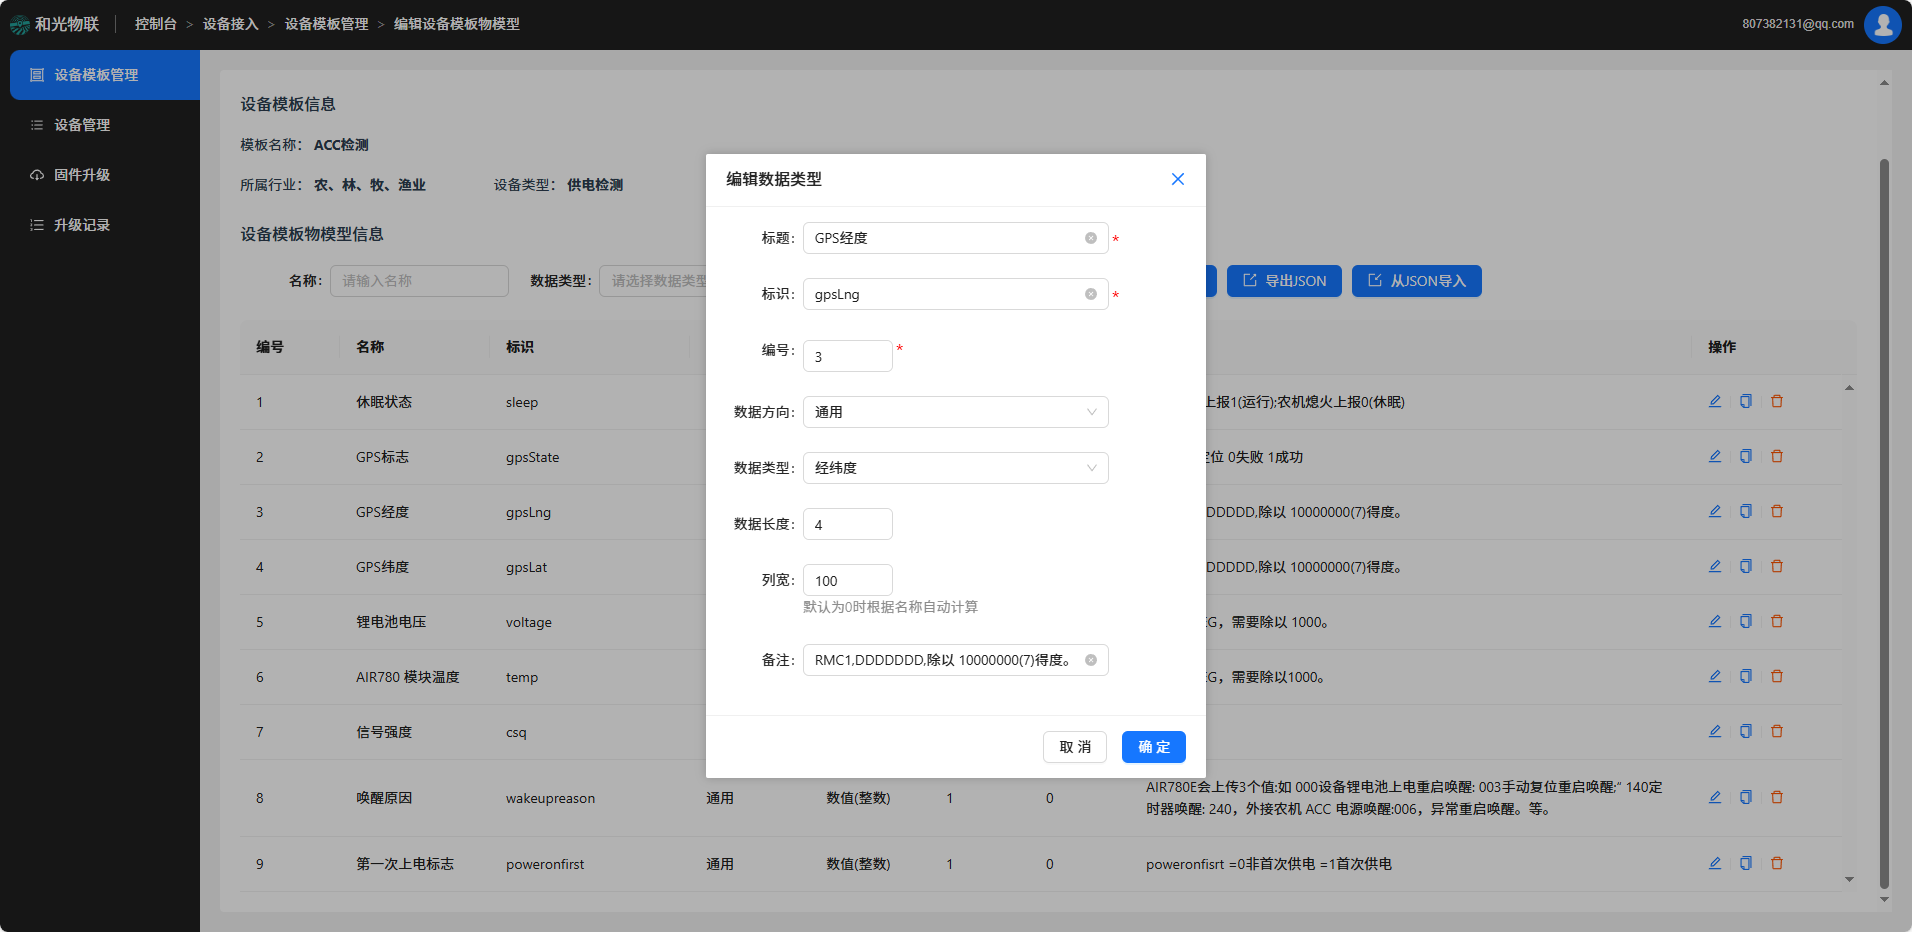Edit the 休眠状态 sleep row
The width and height of the screenshot is (1912, 932).
[x=1715, y=401]
